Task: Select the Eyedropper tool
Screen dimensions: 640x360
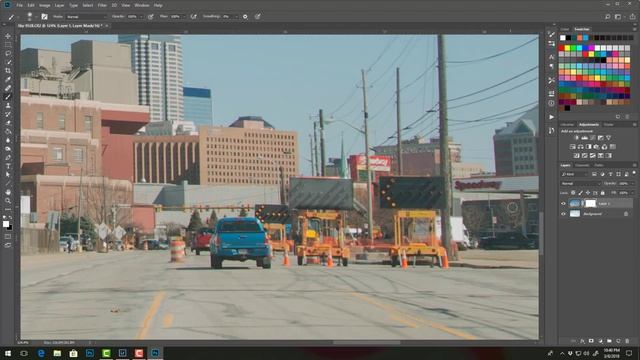Action: (x=8, y=79)
